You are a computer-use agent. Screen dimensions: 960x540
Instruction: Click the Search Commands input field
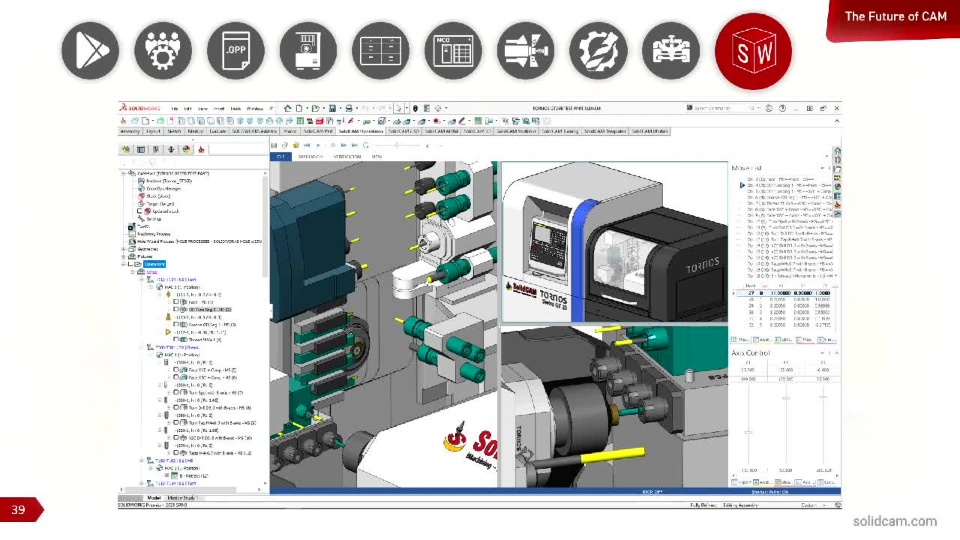tap(721, 108)
